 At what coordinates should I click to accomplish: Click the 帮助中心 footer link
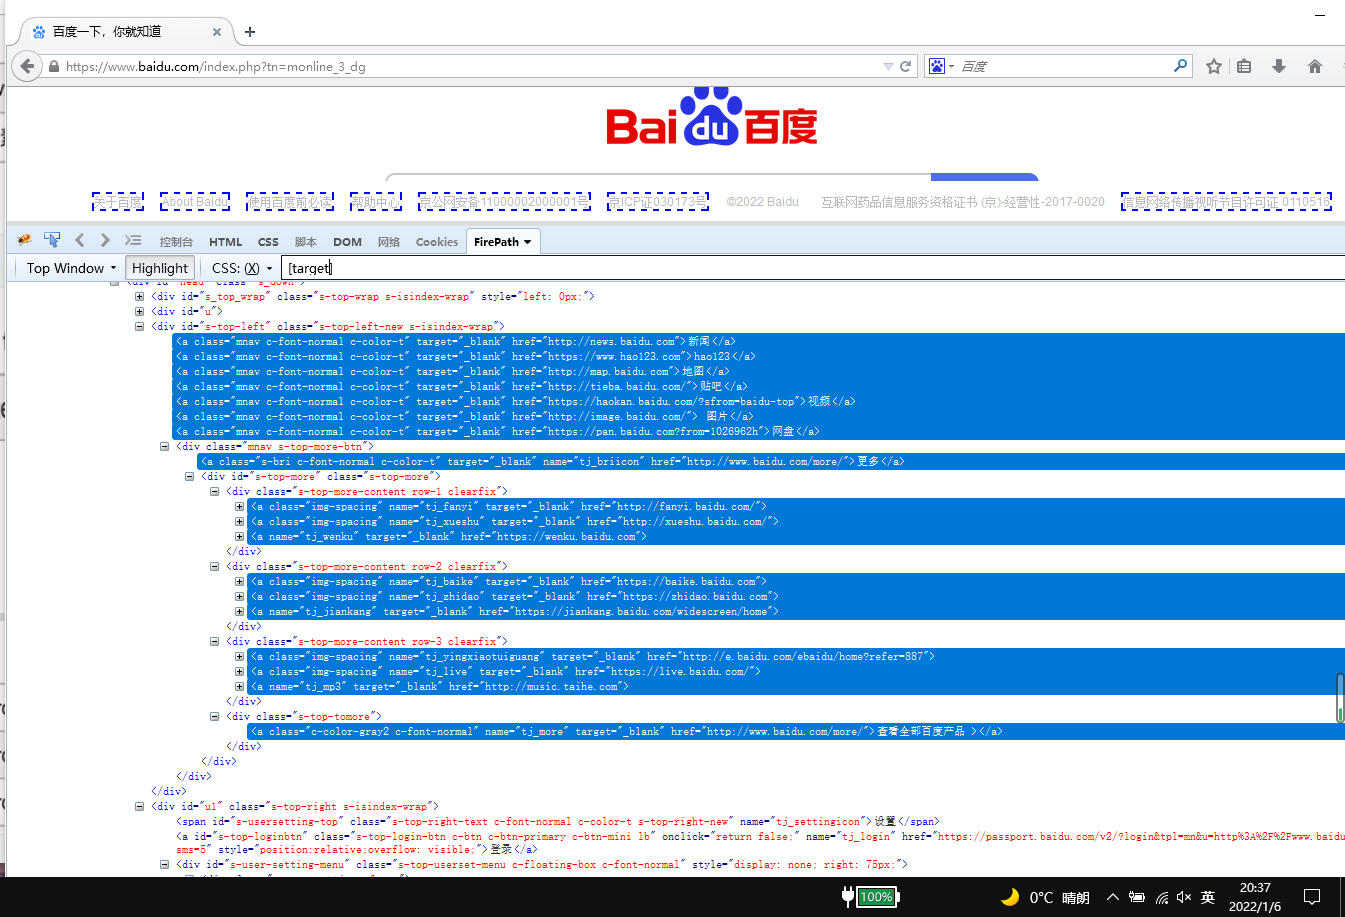(376, 201)
